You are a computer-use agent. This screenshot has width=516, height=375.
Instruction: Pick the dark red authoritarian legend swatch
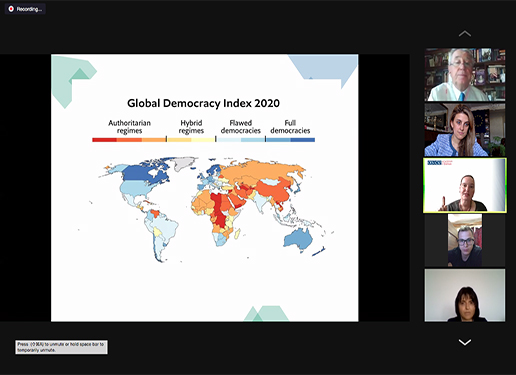tap(104, 140)
